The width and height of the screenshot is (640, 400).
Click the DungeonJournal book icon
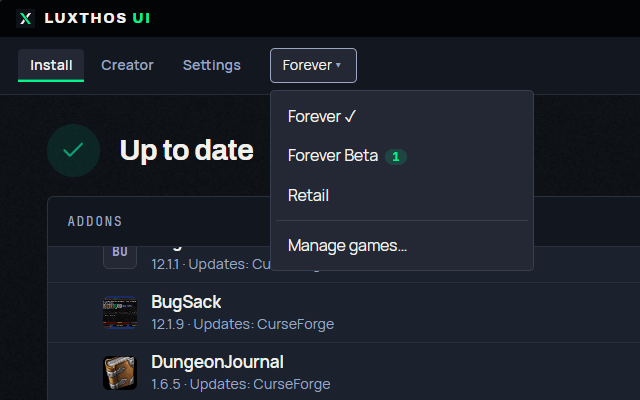(120, 373)
